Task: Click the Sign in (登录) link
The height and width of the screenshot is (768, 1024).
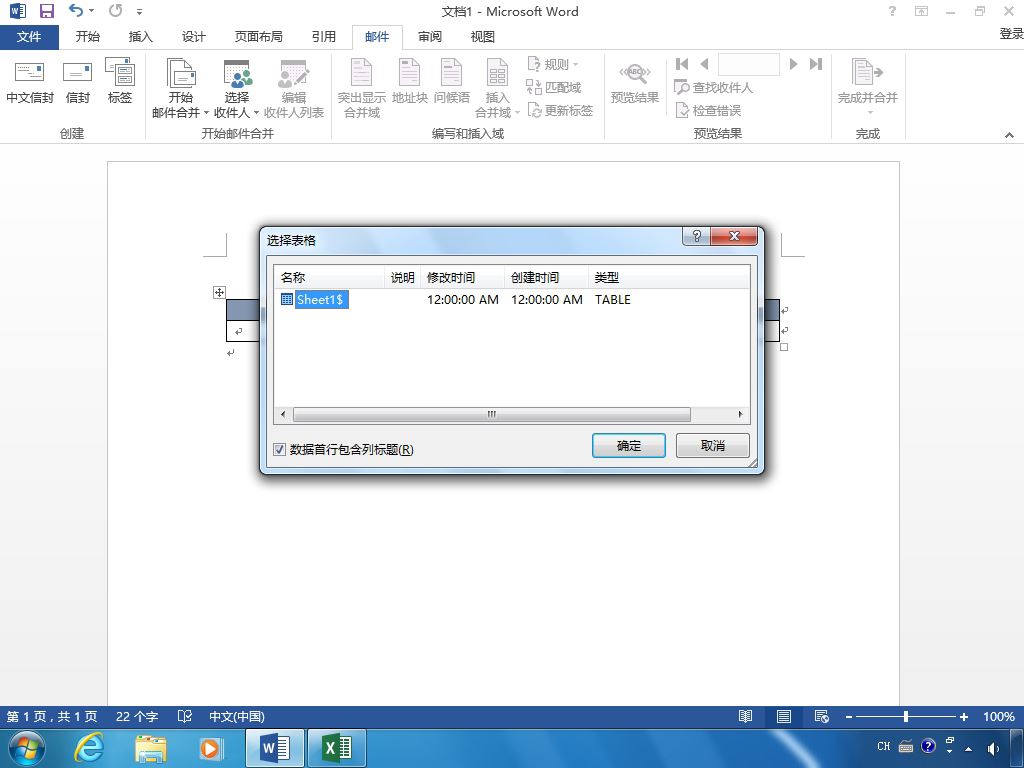Action: 1011,34
